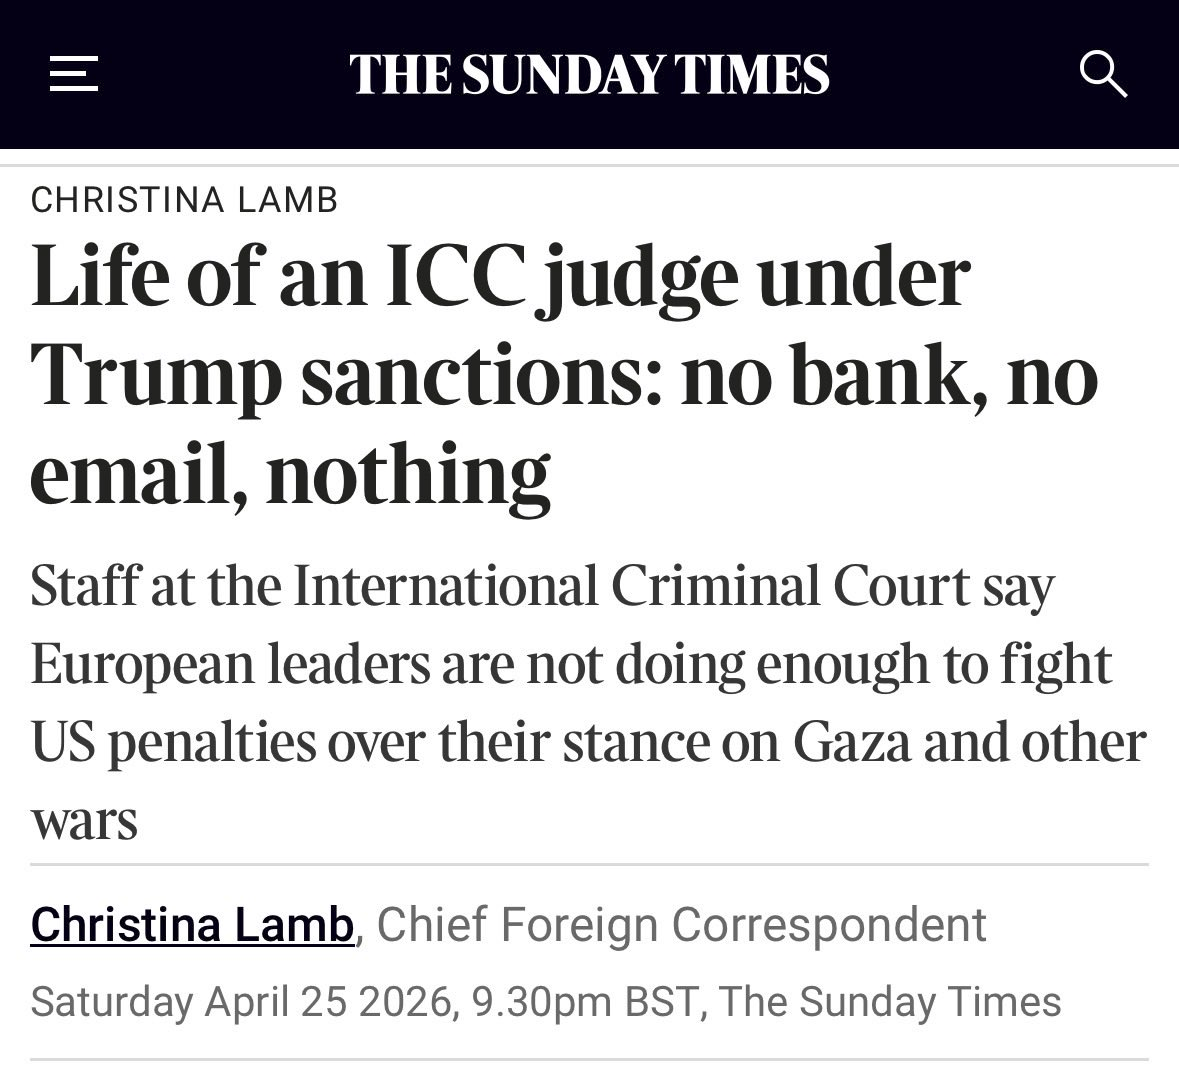
Task: Click the "Chief Foreign Correspondent" title text
Action: click(x=681, y=924)
